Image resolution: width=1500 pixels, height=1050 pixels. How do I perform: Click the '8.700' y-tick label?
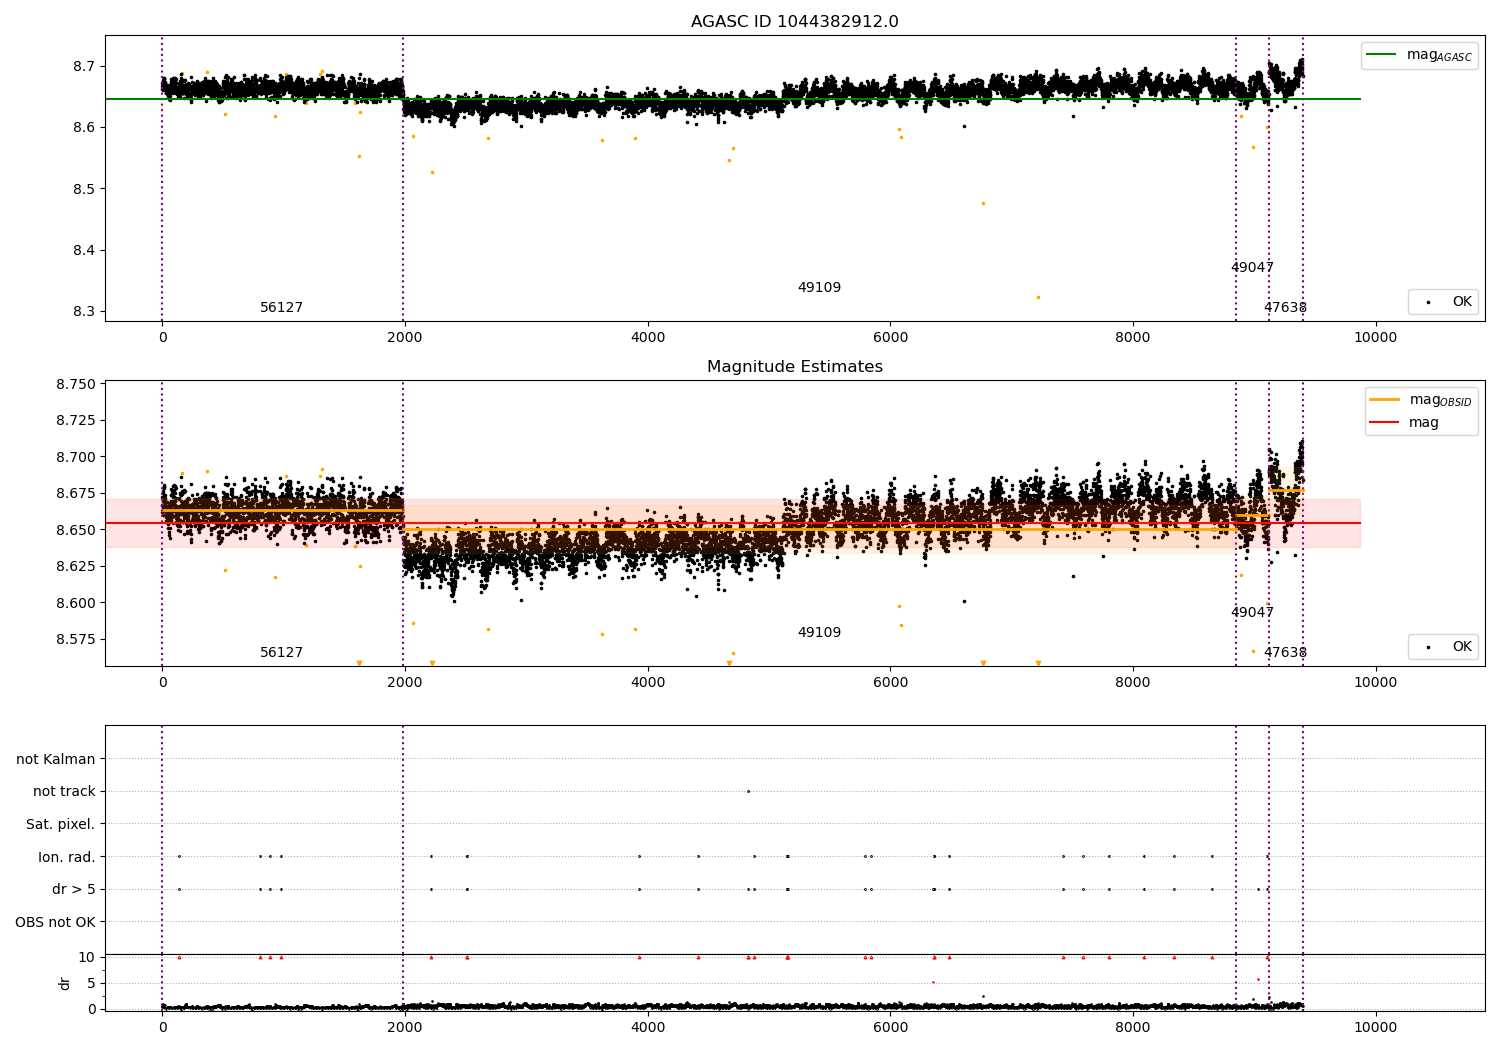75,457
